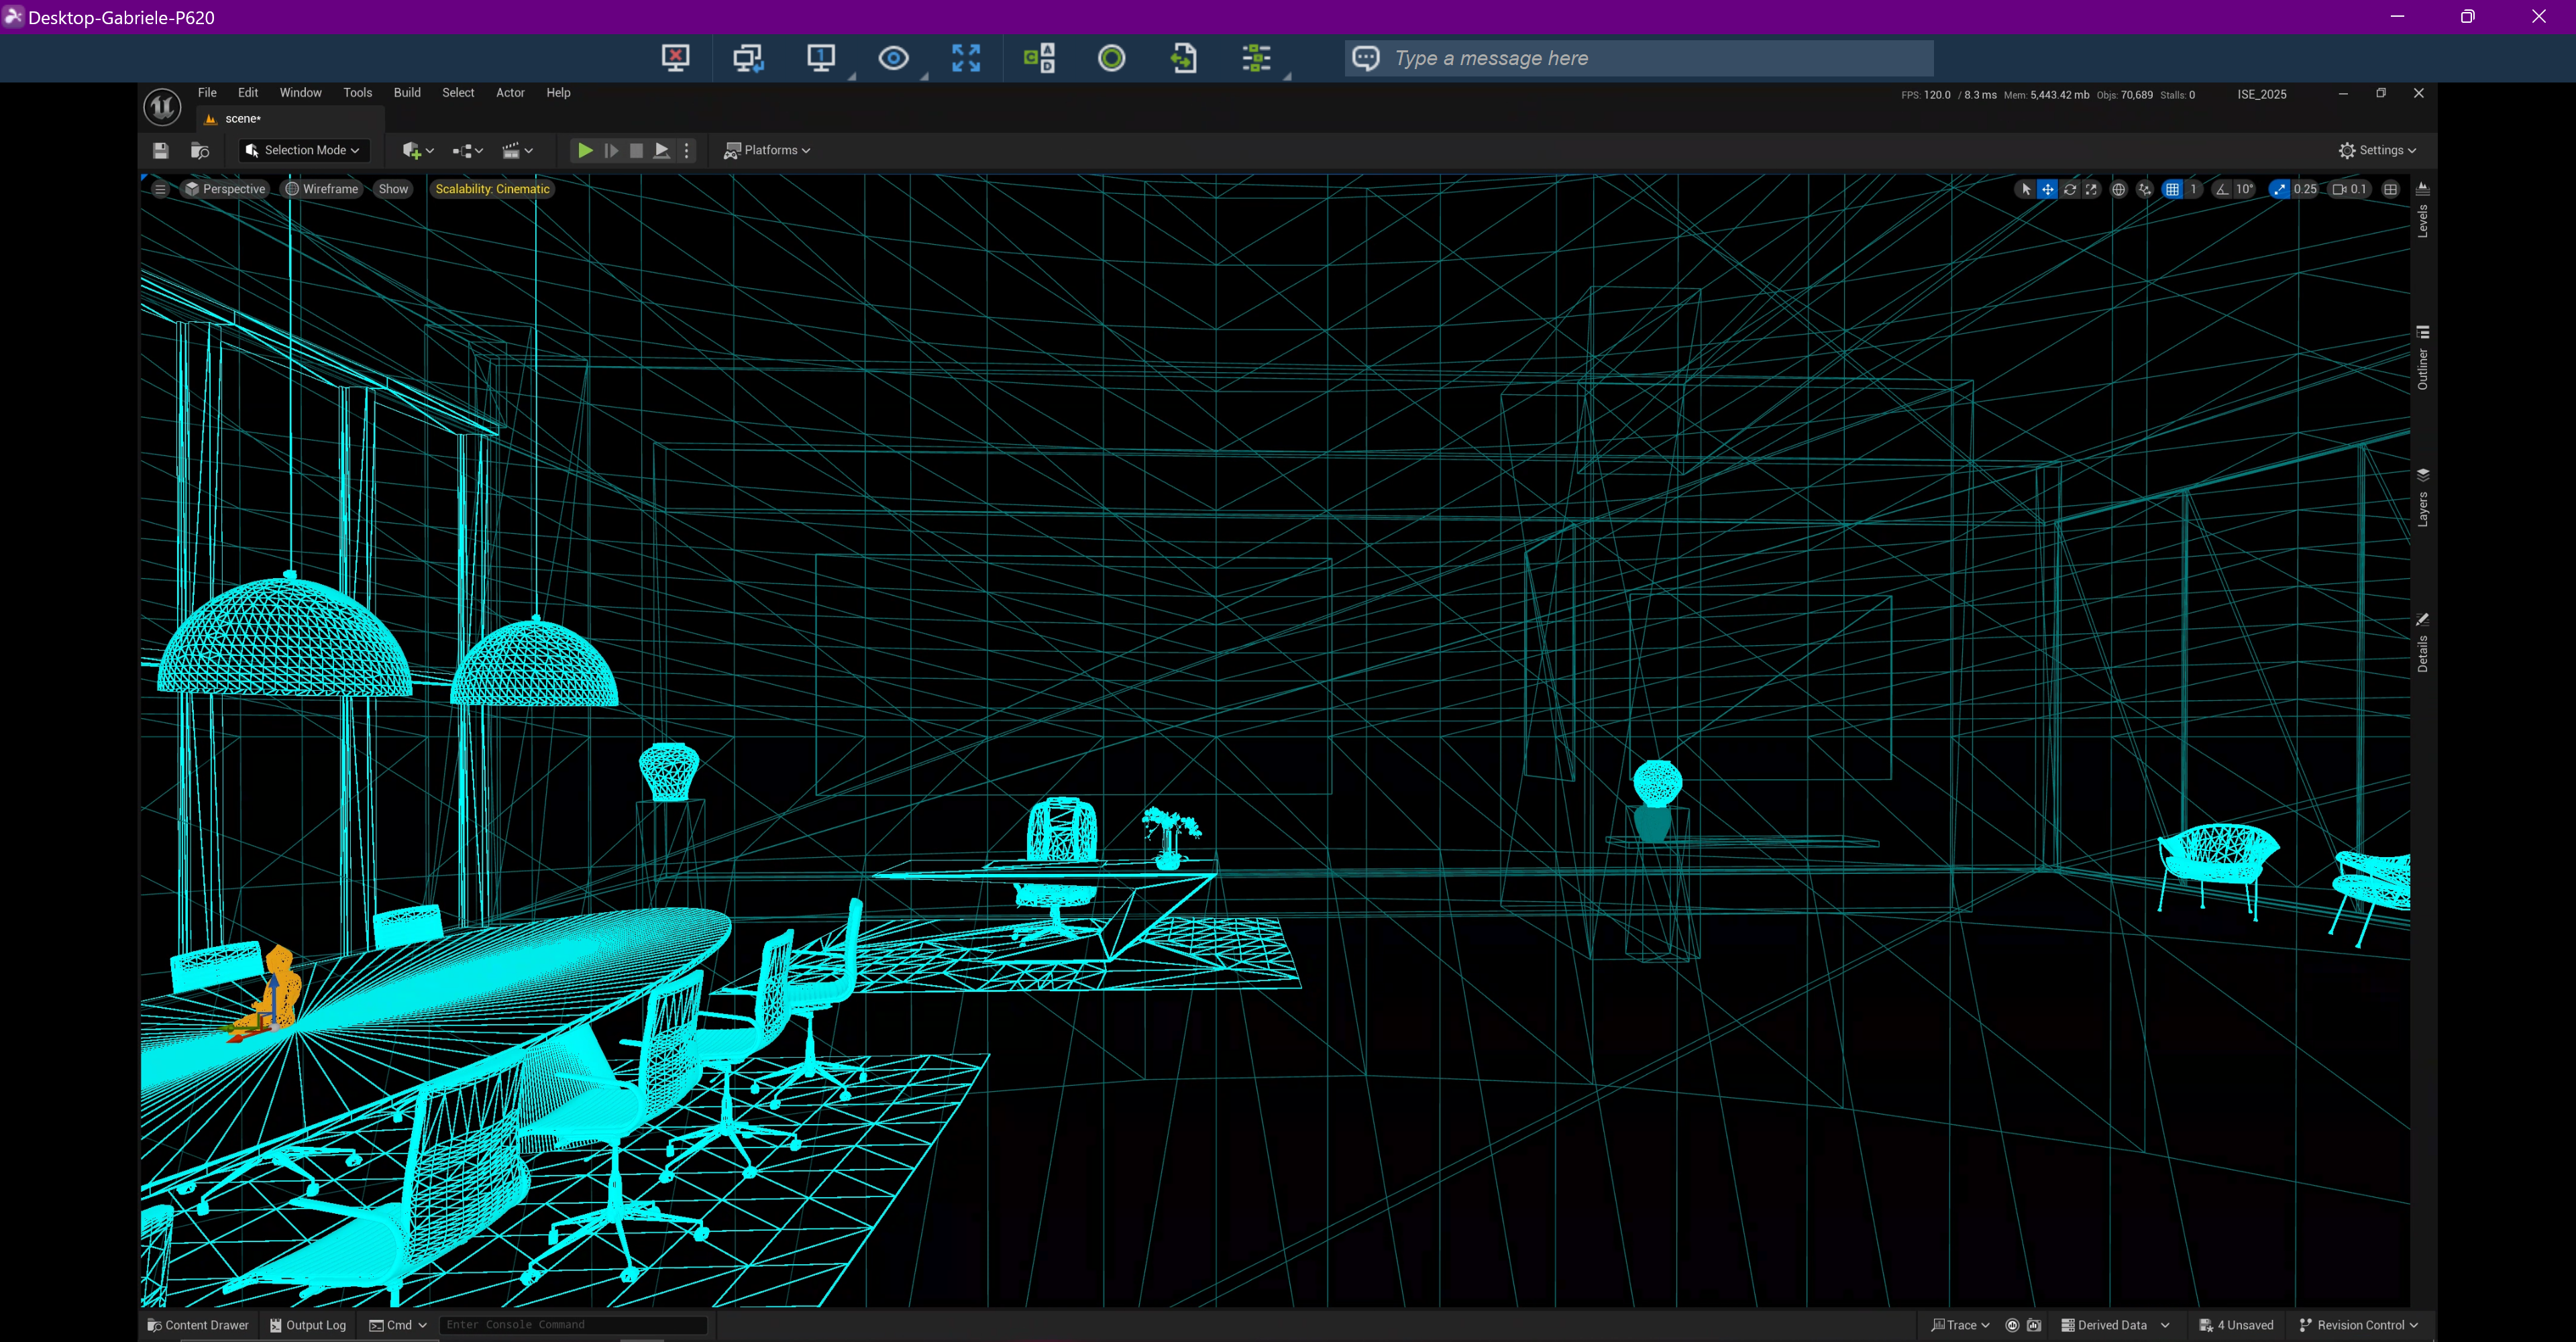Click the browse content folder icon

200,150
